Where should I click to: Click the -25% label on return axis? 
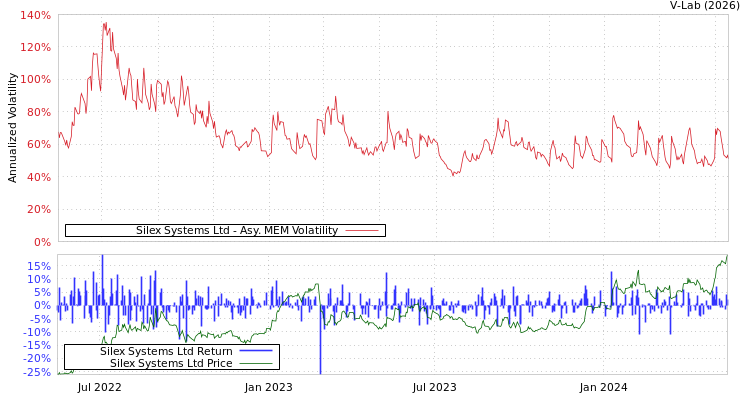pos(38,372)
